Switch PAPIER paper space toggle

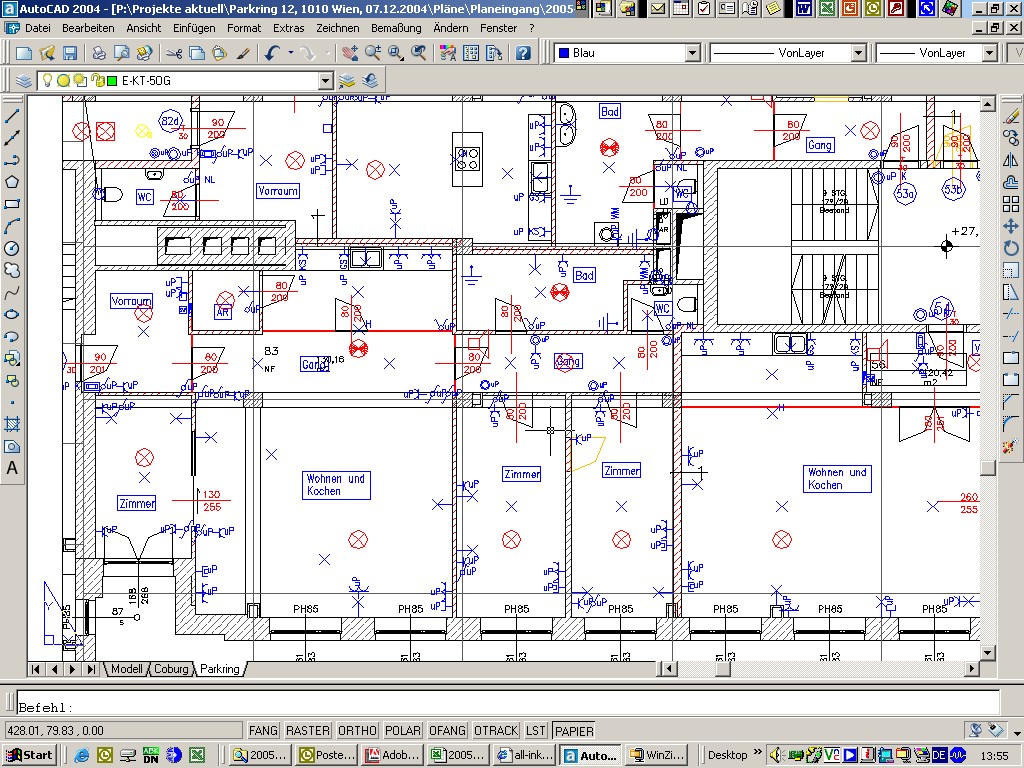[x=574, y=731]
